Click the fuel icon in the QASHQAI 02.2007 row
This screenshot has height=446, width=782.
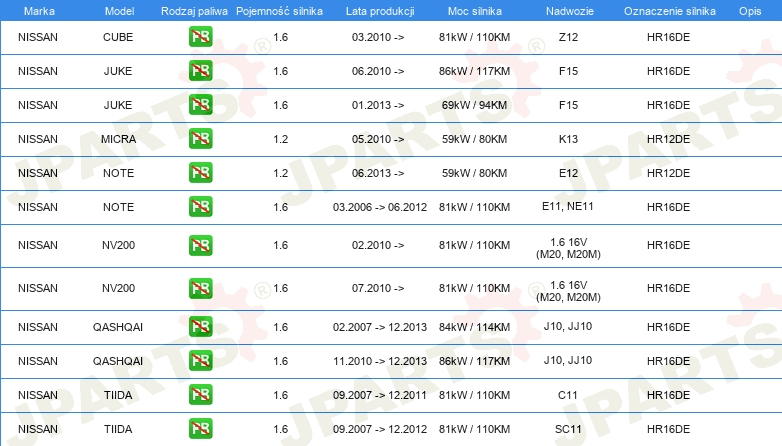pos(200,327)
